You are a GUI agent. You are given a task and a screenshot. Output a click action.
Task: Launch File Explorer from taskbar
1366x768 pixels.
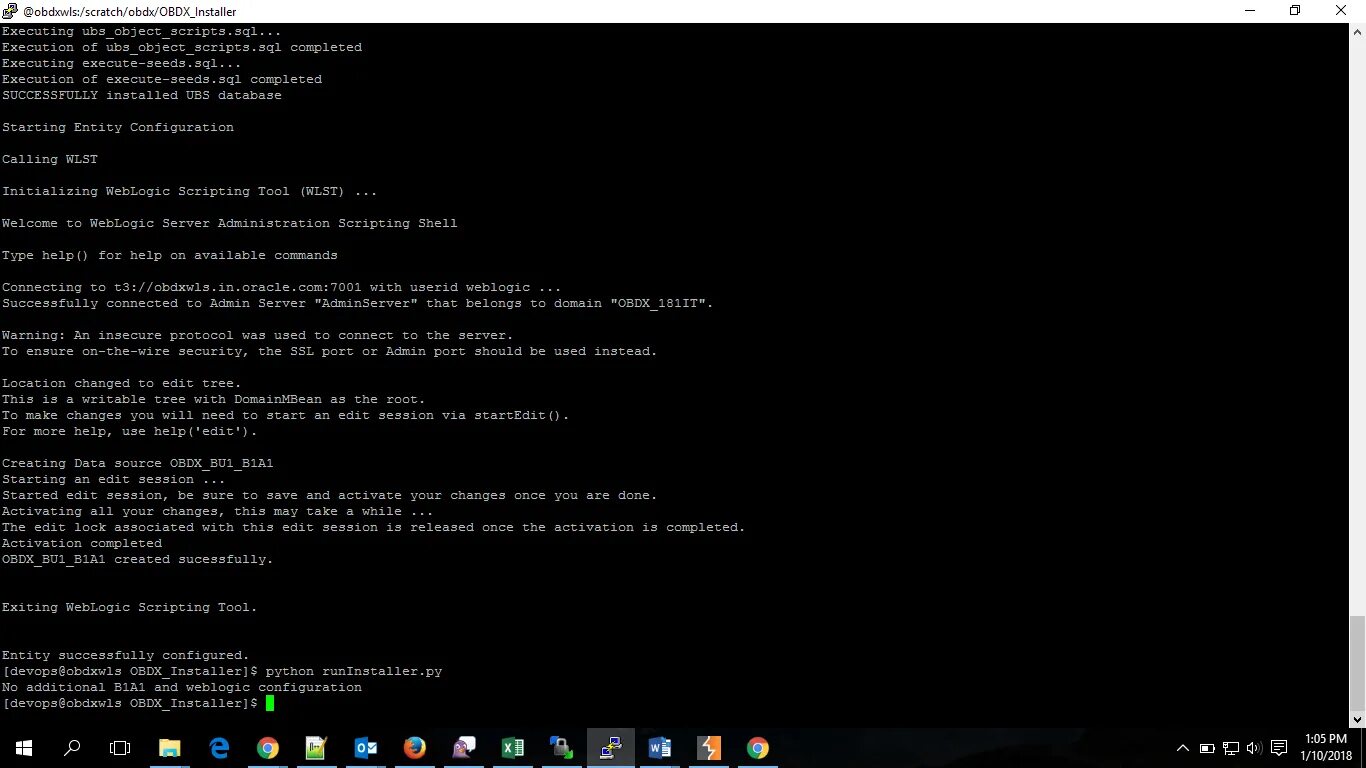click(x=170, y=747)
